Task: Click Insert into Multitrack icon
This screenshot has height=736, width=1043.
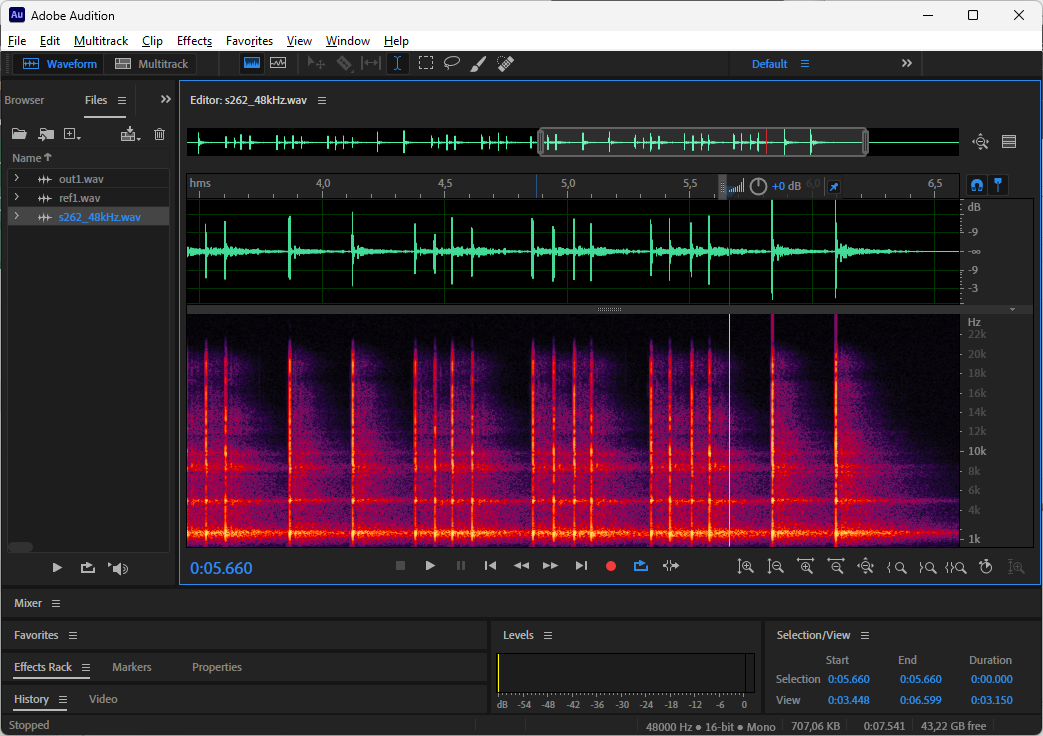Action: pyautogui.click(x=130, y=134)
